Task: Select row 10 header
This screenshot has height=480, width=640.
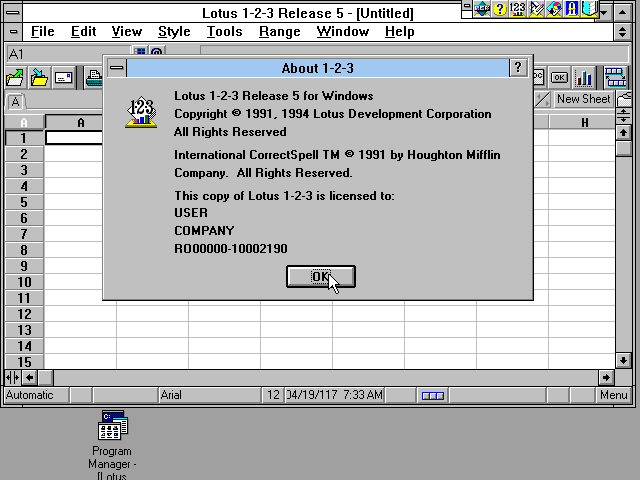Action: pos(24,282)
